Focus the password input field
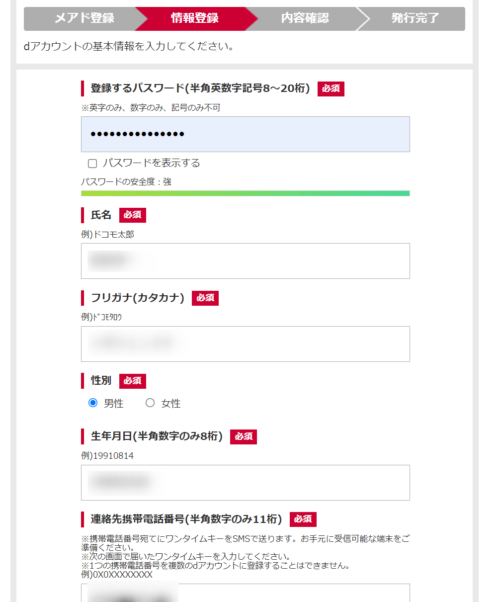 (x=245, y=134)
